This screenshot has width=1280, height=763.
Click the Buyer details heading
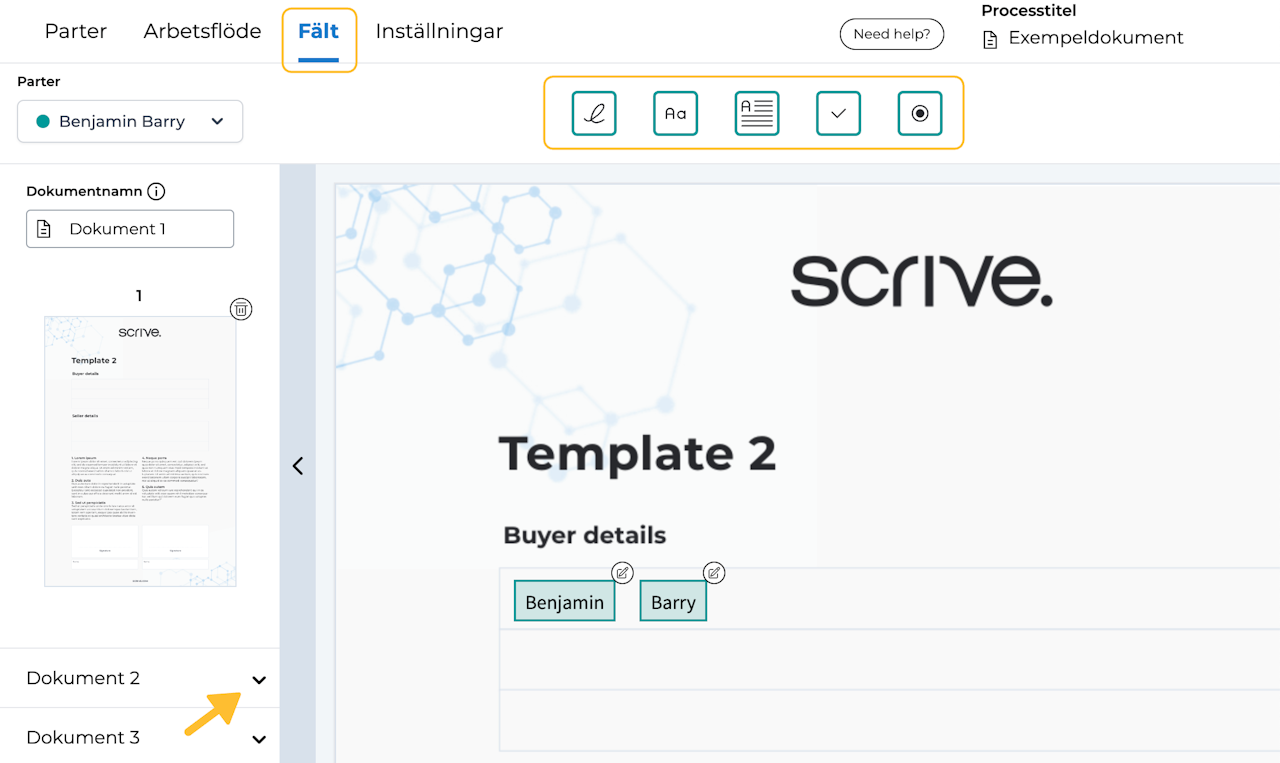[x=585, y=535]
